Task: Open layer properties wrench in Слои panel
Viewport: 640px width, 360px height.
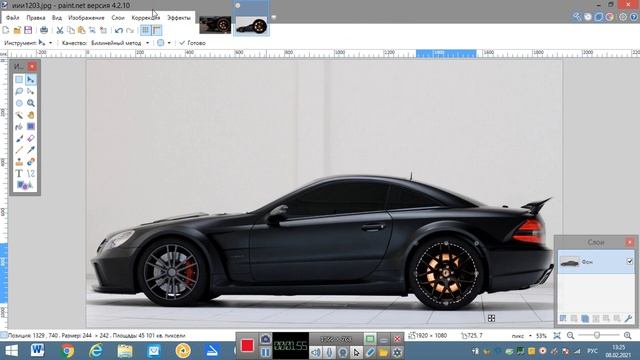Action: click(628, 318)
